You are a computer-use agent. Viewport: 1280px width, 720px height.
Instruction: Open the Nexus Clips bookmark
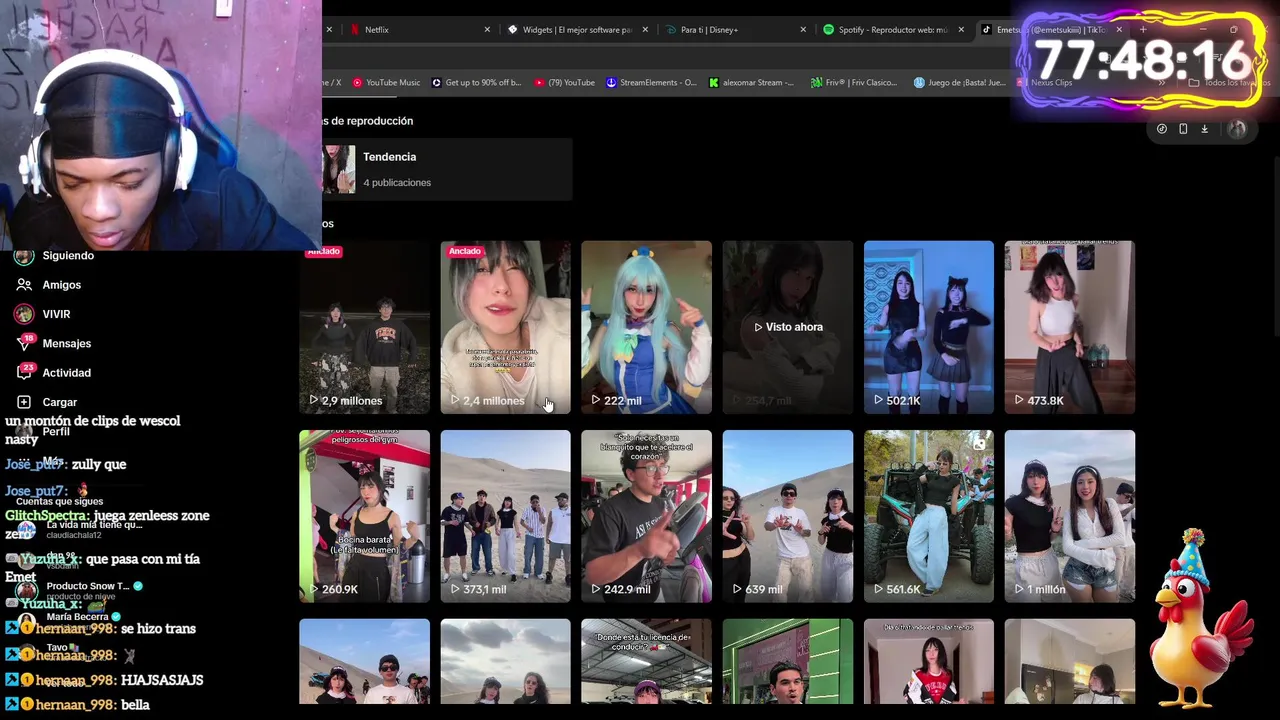(1045, 83)
